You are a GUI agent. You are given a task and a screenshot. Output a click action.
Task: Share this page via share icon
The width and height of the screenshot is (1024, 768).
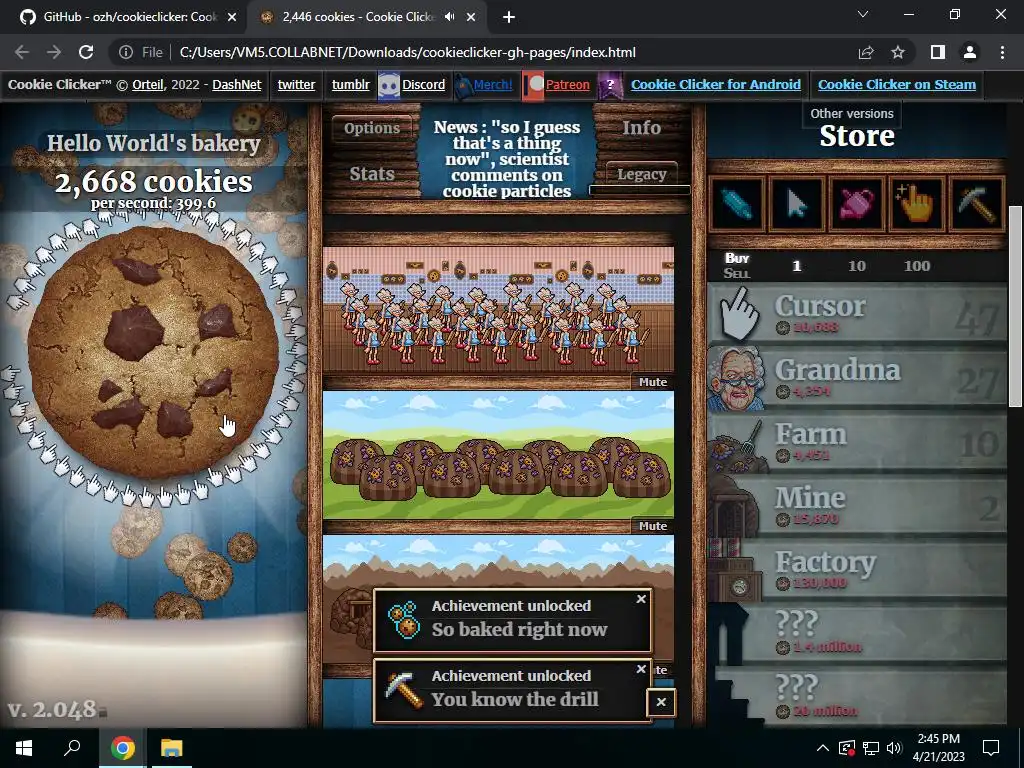click(866, 52)
